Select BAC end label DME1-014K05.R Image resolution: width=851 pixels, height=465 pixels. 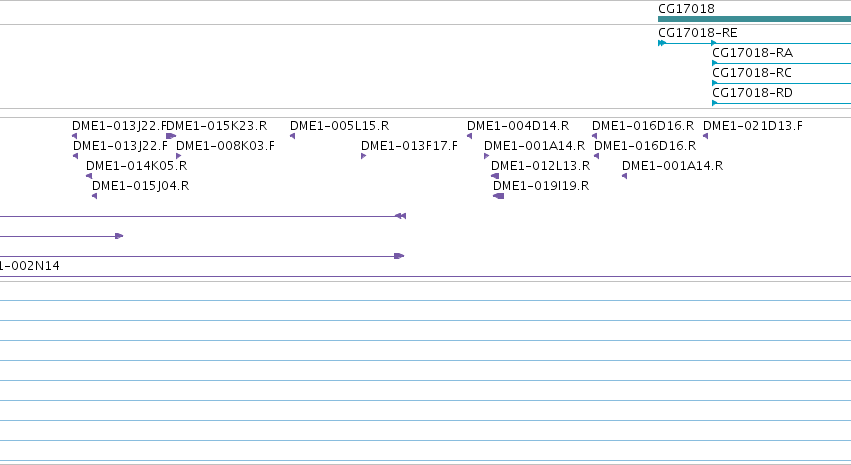[136, 166]
